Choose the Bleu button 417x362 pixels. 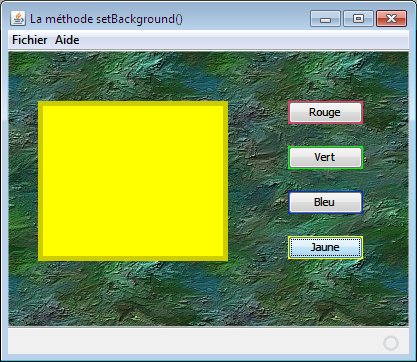325,202
